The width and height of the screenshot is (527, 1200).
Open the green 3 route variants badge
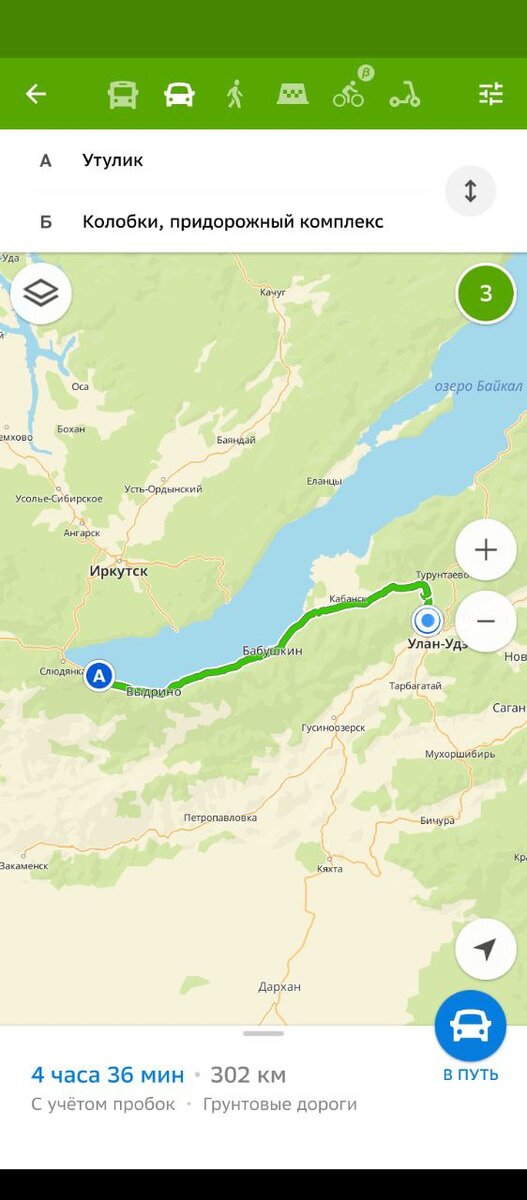pyautogui.click(x=486, y=294)
